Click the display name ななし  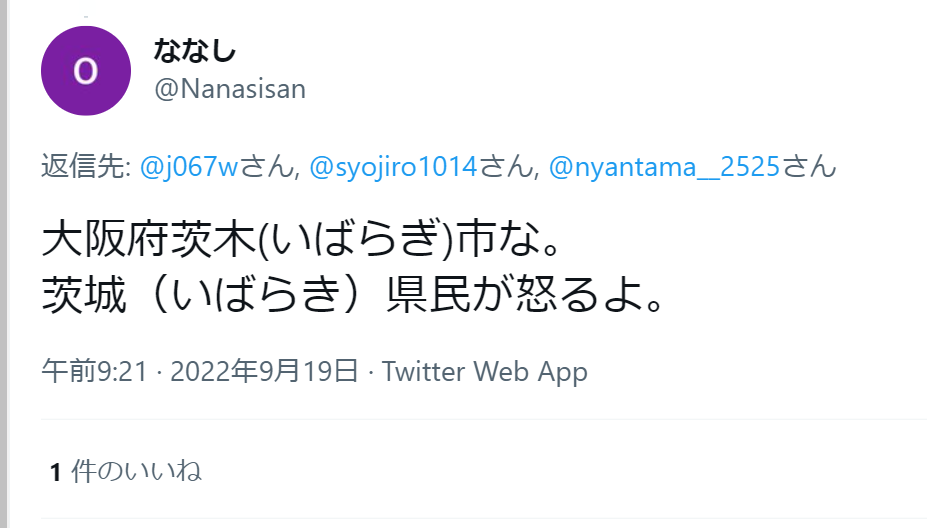[195, 50]
